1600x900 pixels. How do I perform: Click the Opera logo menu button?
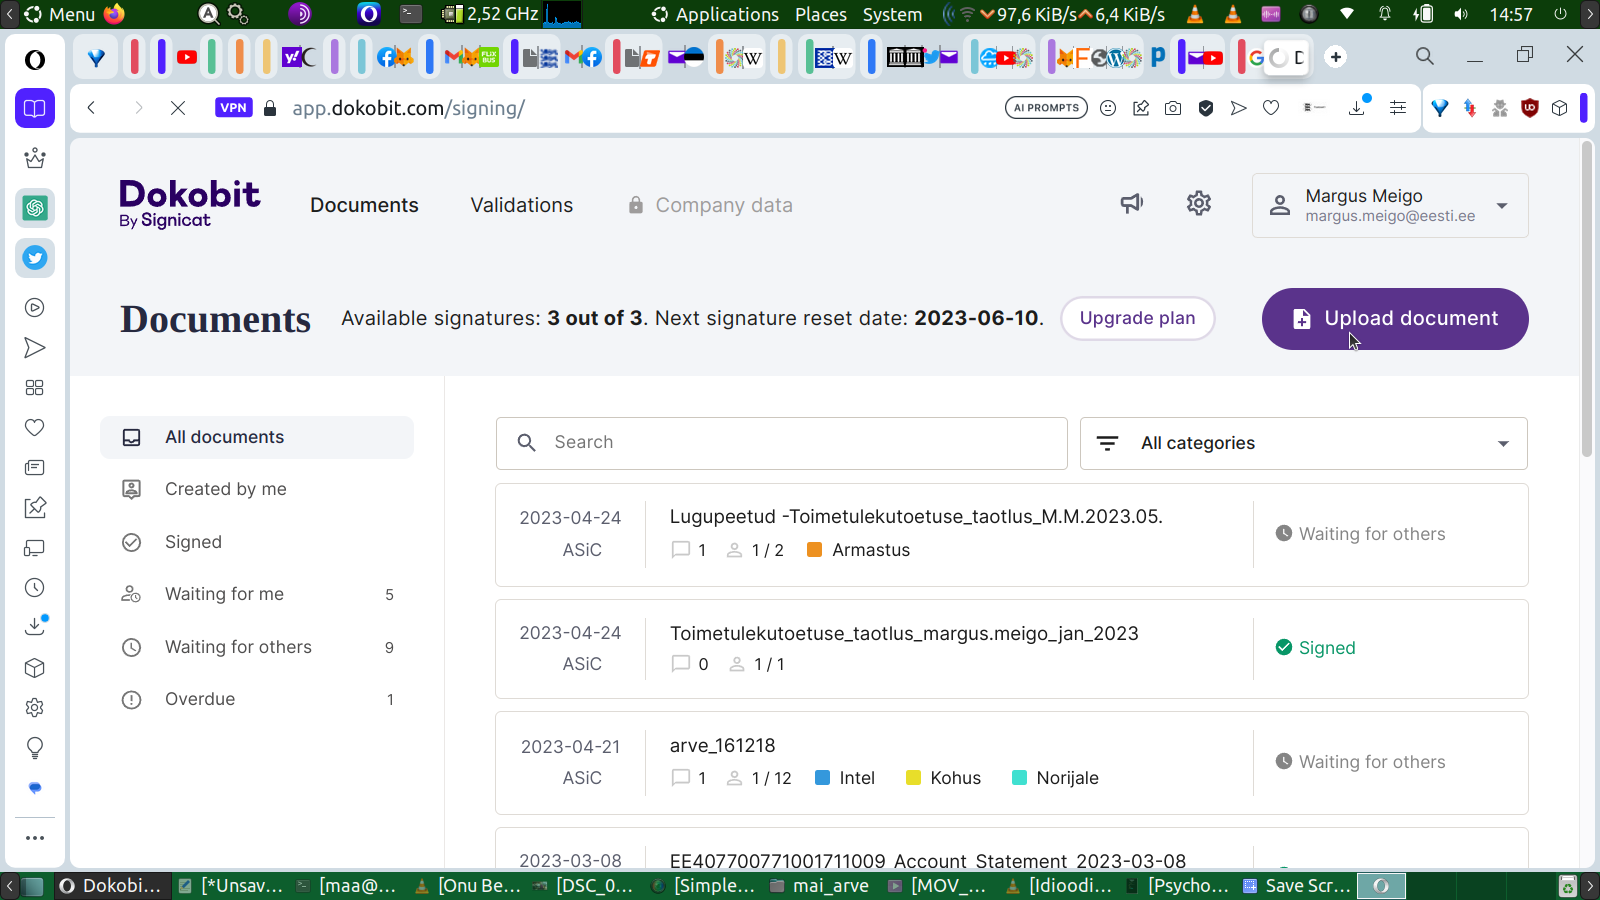tap(35, 60)
